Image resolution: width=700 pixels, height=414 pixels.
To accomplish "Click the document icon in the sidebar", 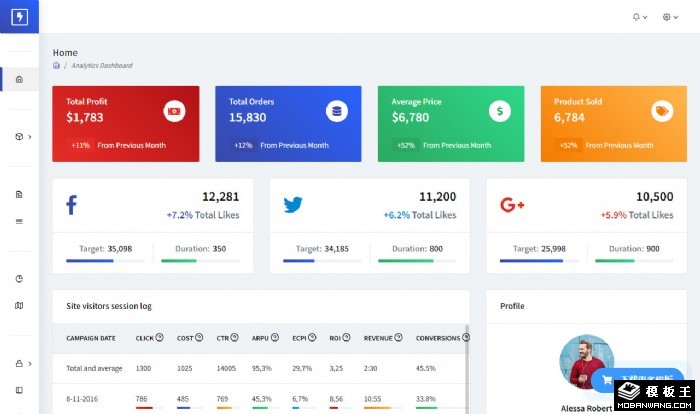I will 19,194.
